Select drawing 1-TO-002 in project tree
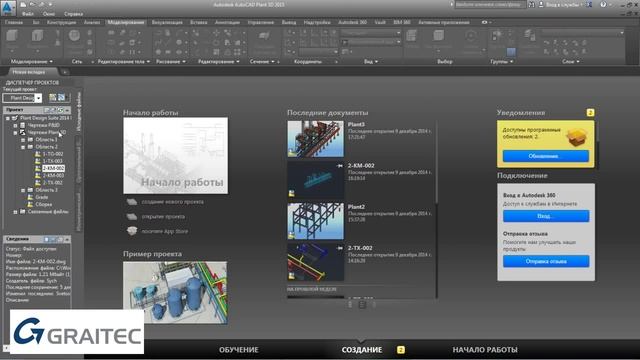640x360 pixels. pyautogui.click(x=53, y=154)
